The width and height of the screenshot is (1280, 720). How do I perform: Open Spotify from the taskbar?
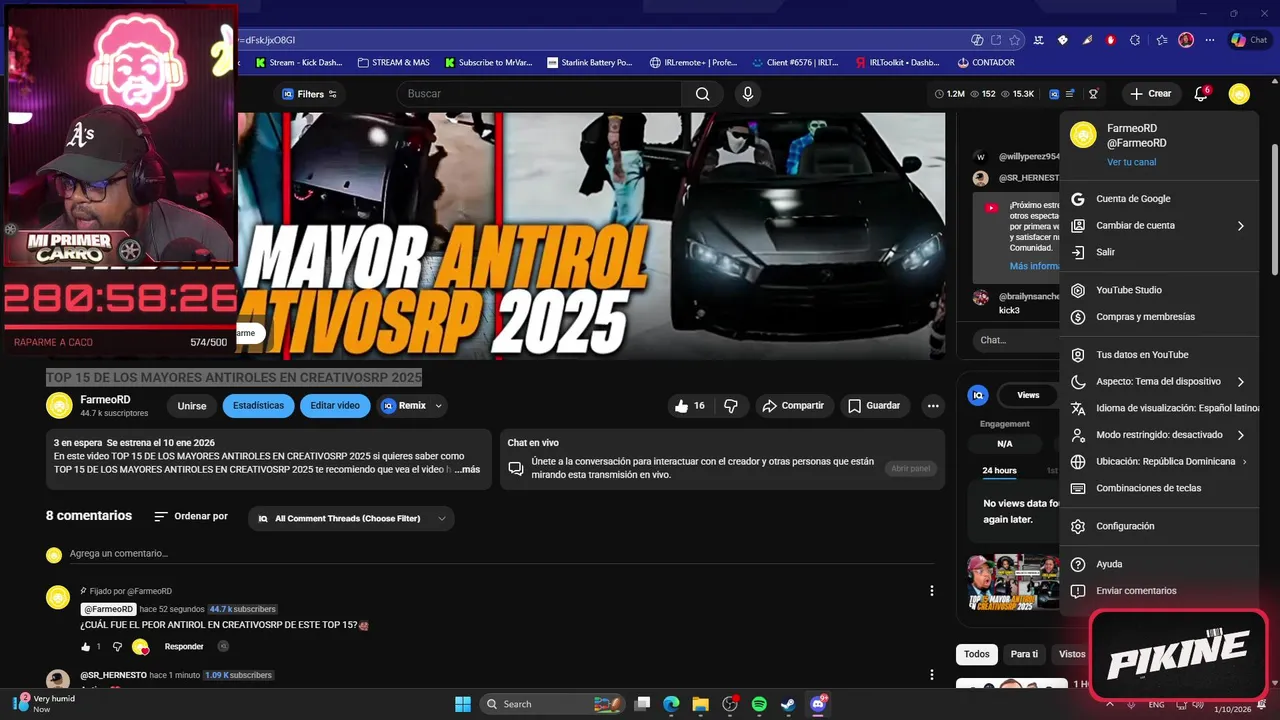pyautogui.click(x=759, y=704)
